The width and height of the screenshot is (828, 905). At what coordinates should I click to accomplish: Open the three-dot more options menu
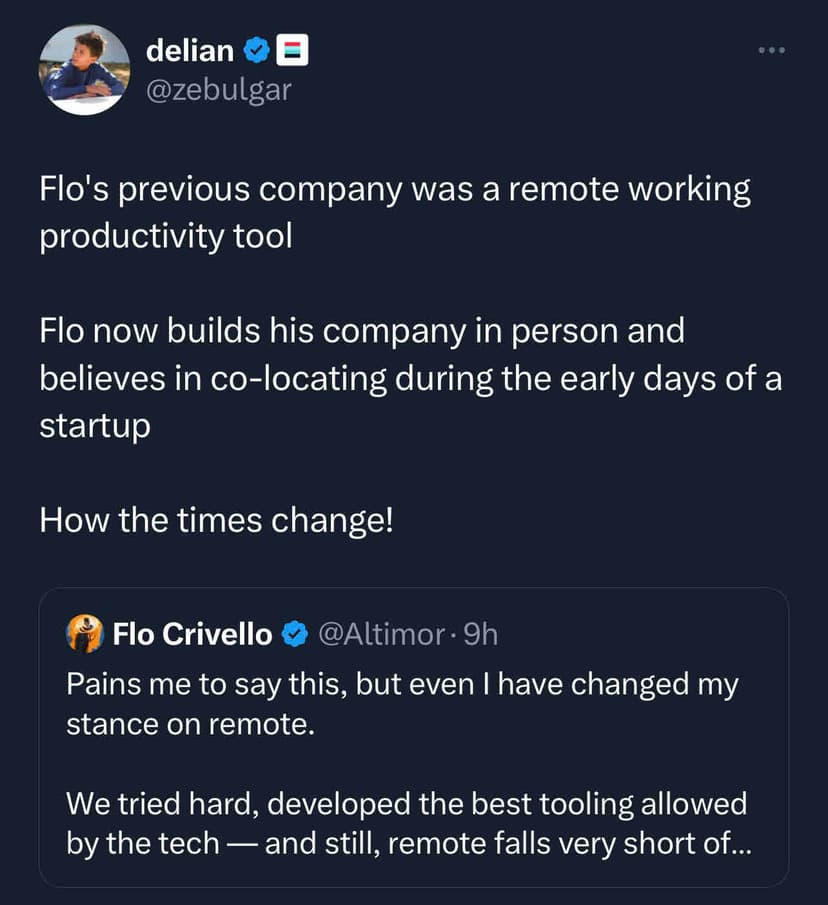coord(771,49)
